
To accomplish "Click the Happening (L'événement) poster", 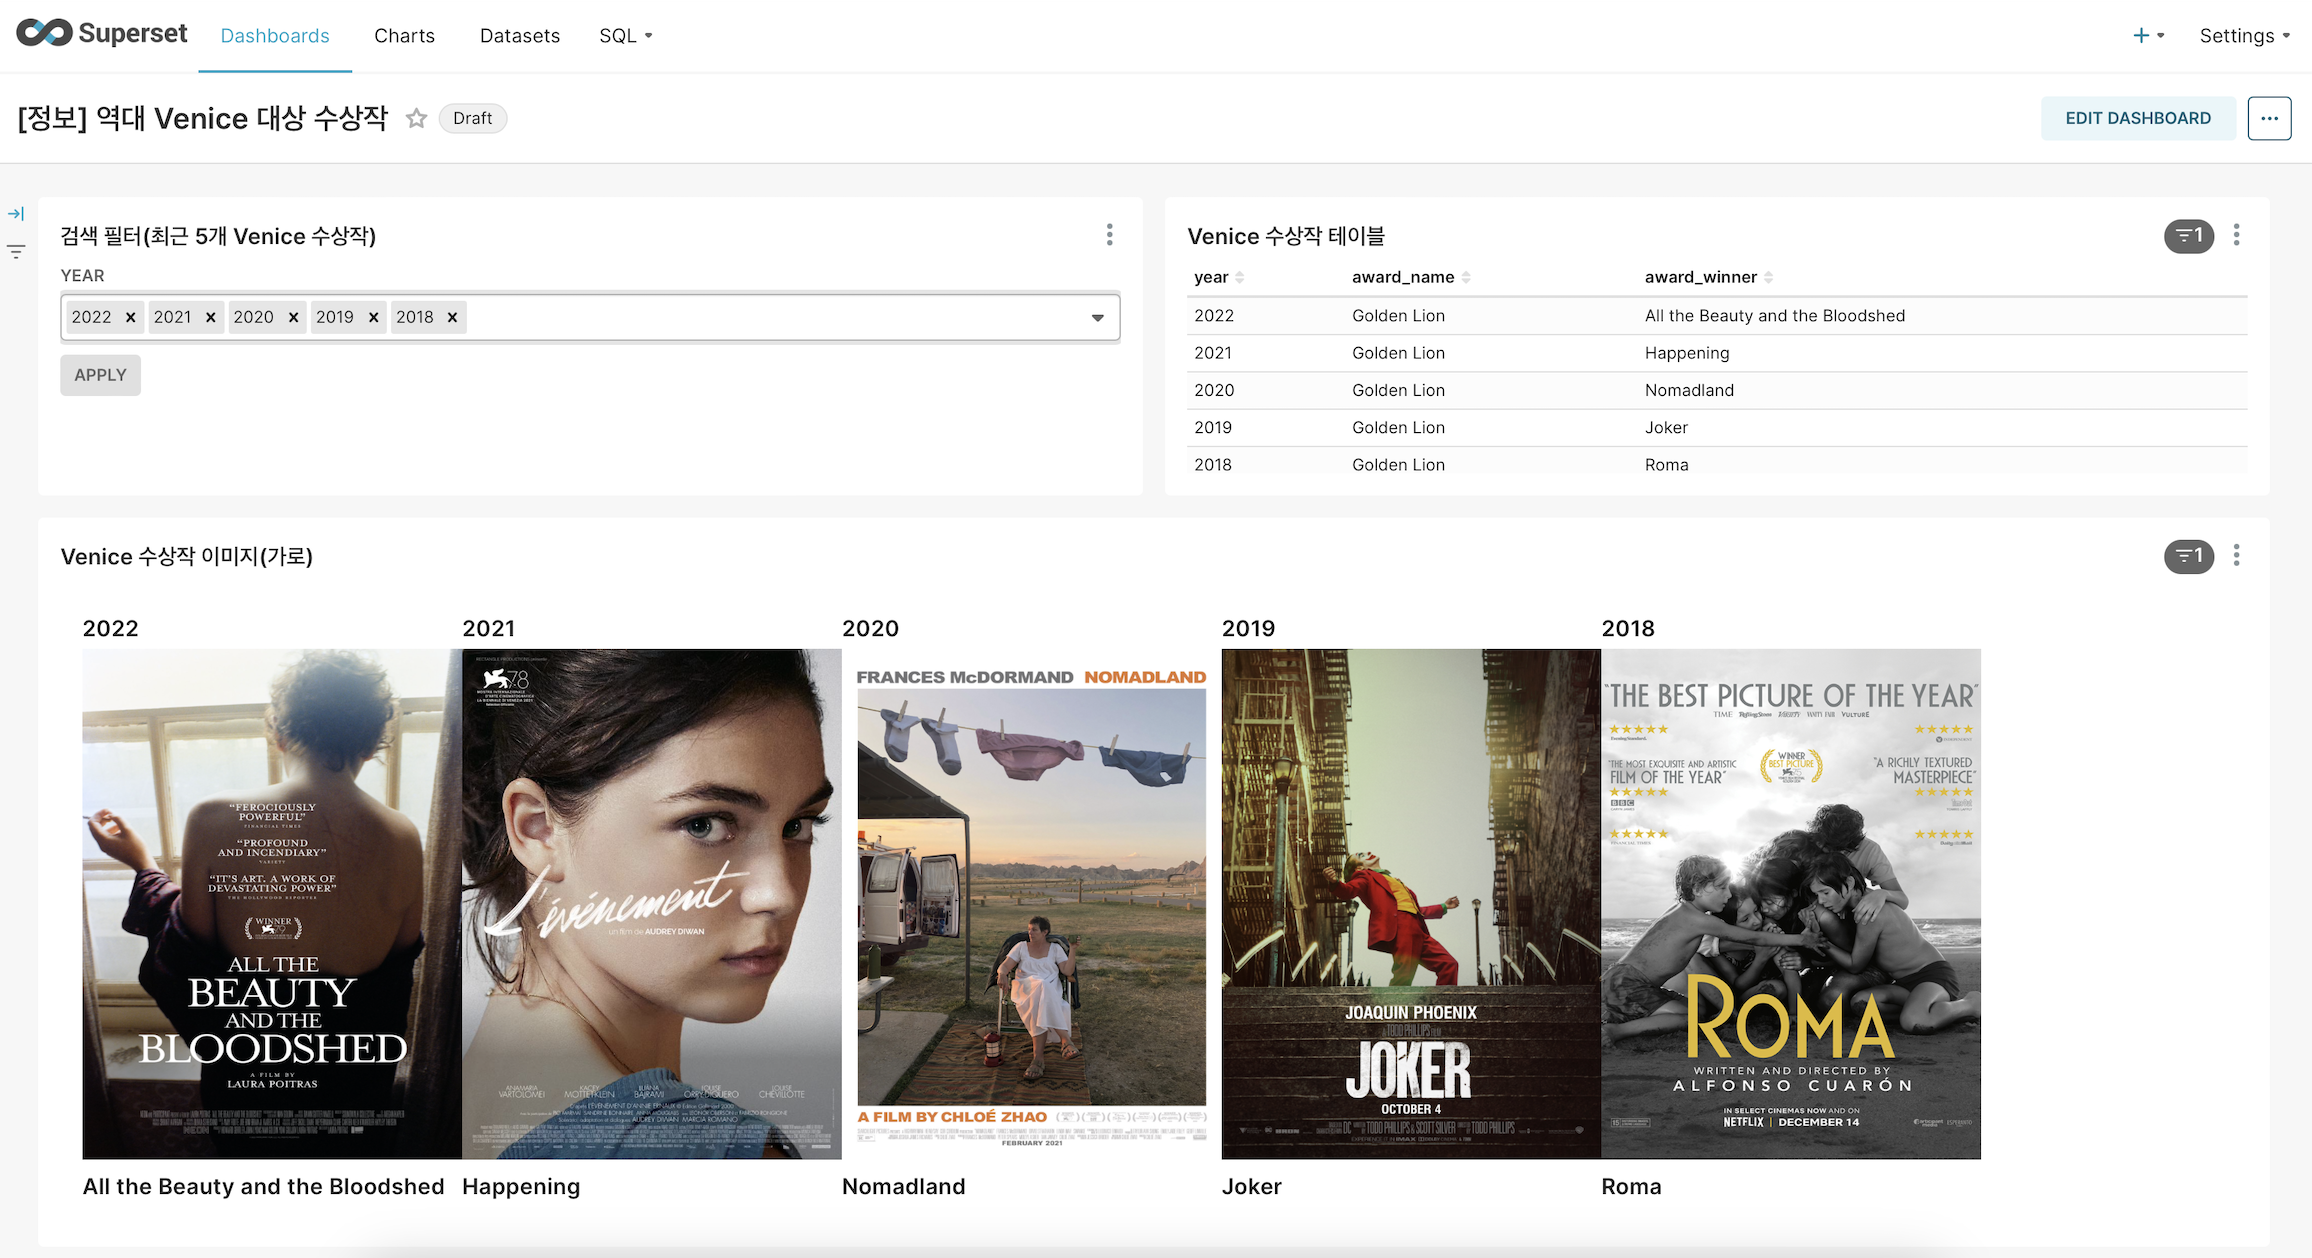I will point(652,904).
